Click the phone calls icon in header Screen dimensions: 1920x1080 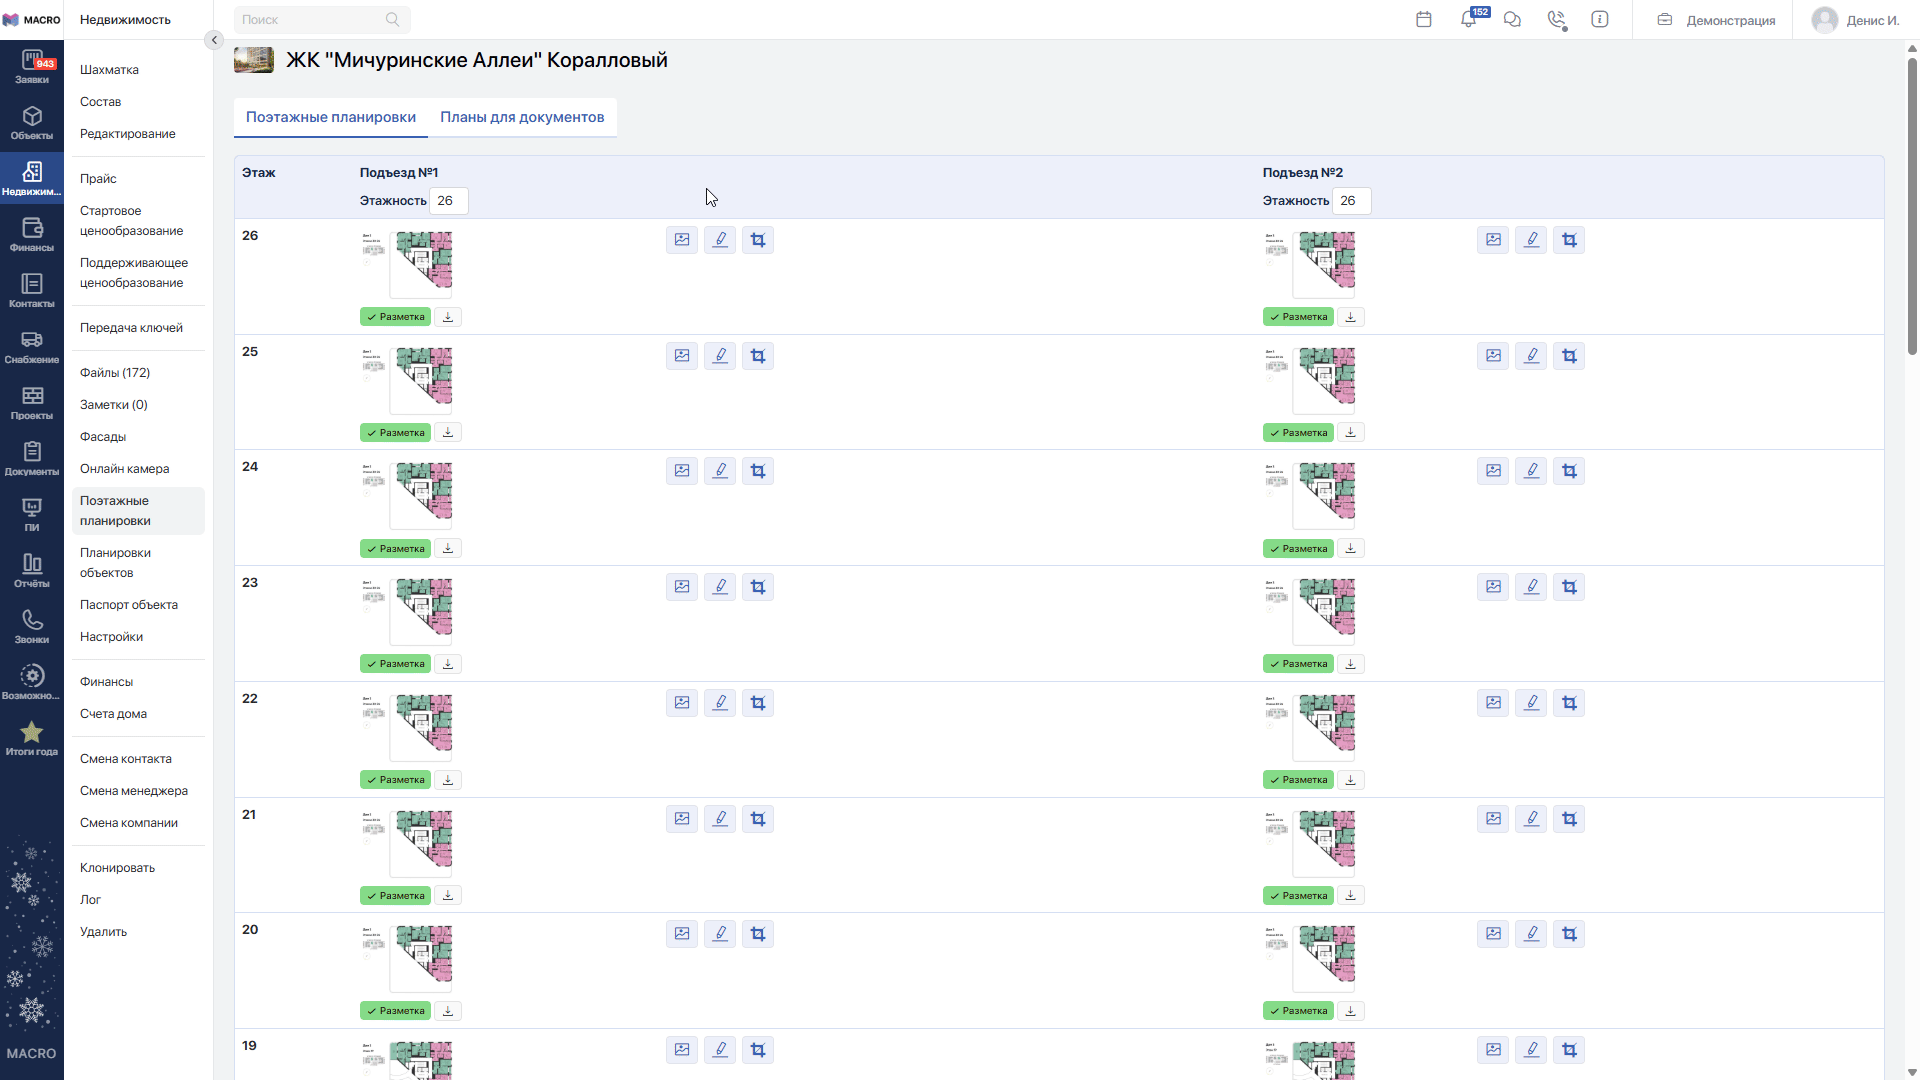click(x=1556, y=20)
